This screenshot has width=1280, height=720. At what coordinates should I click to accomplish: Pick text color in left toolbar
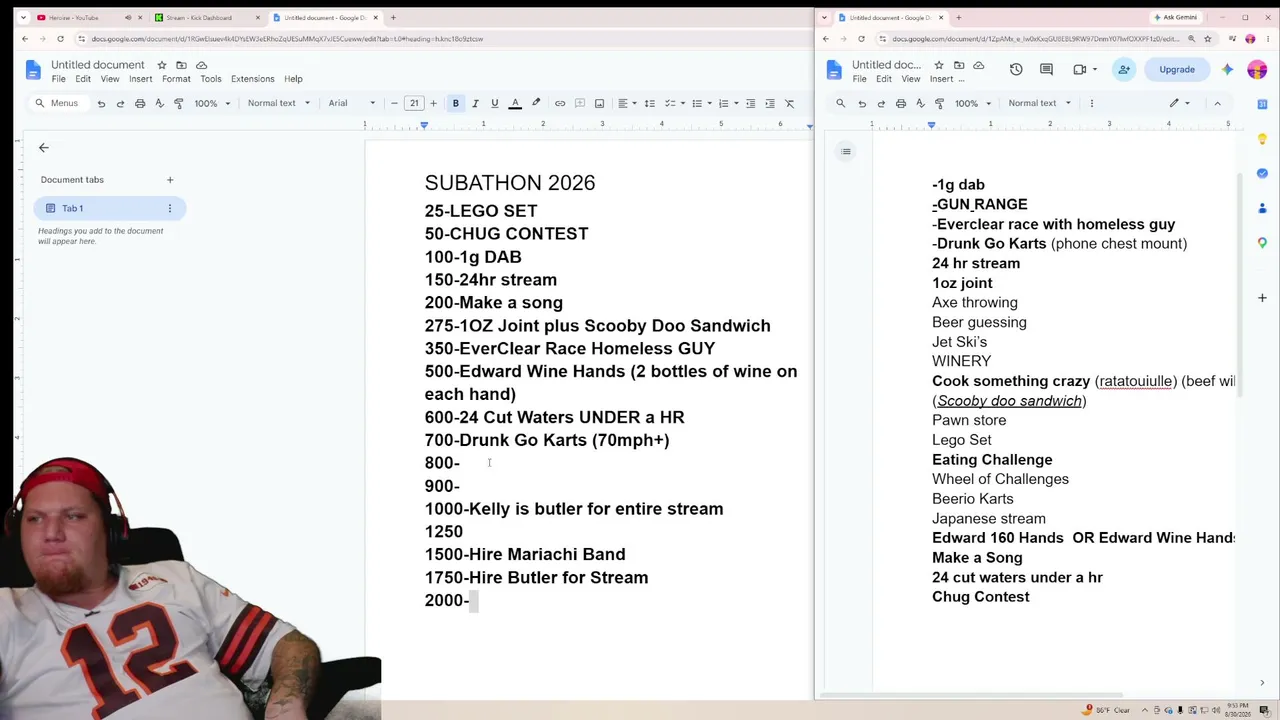[x=515, y=103]
